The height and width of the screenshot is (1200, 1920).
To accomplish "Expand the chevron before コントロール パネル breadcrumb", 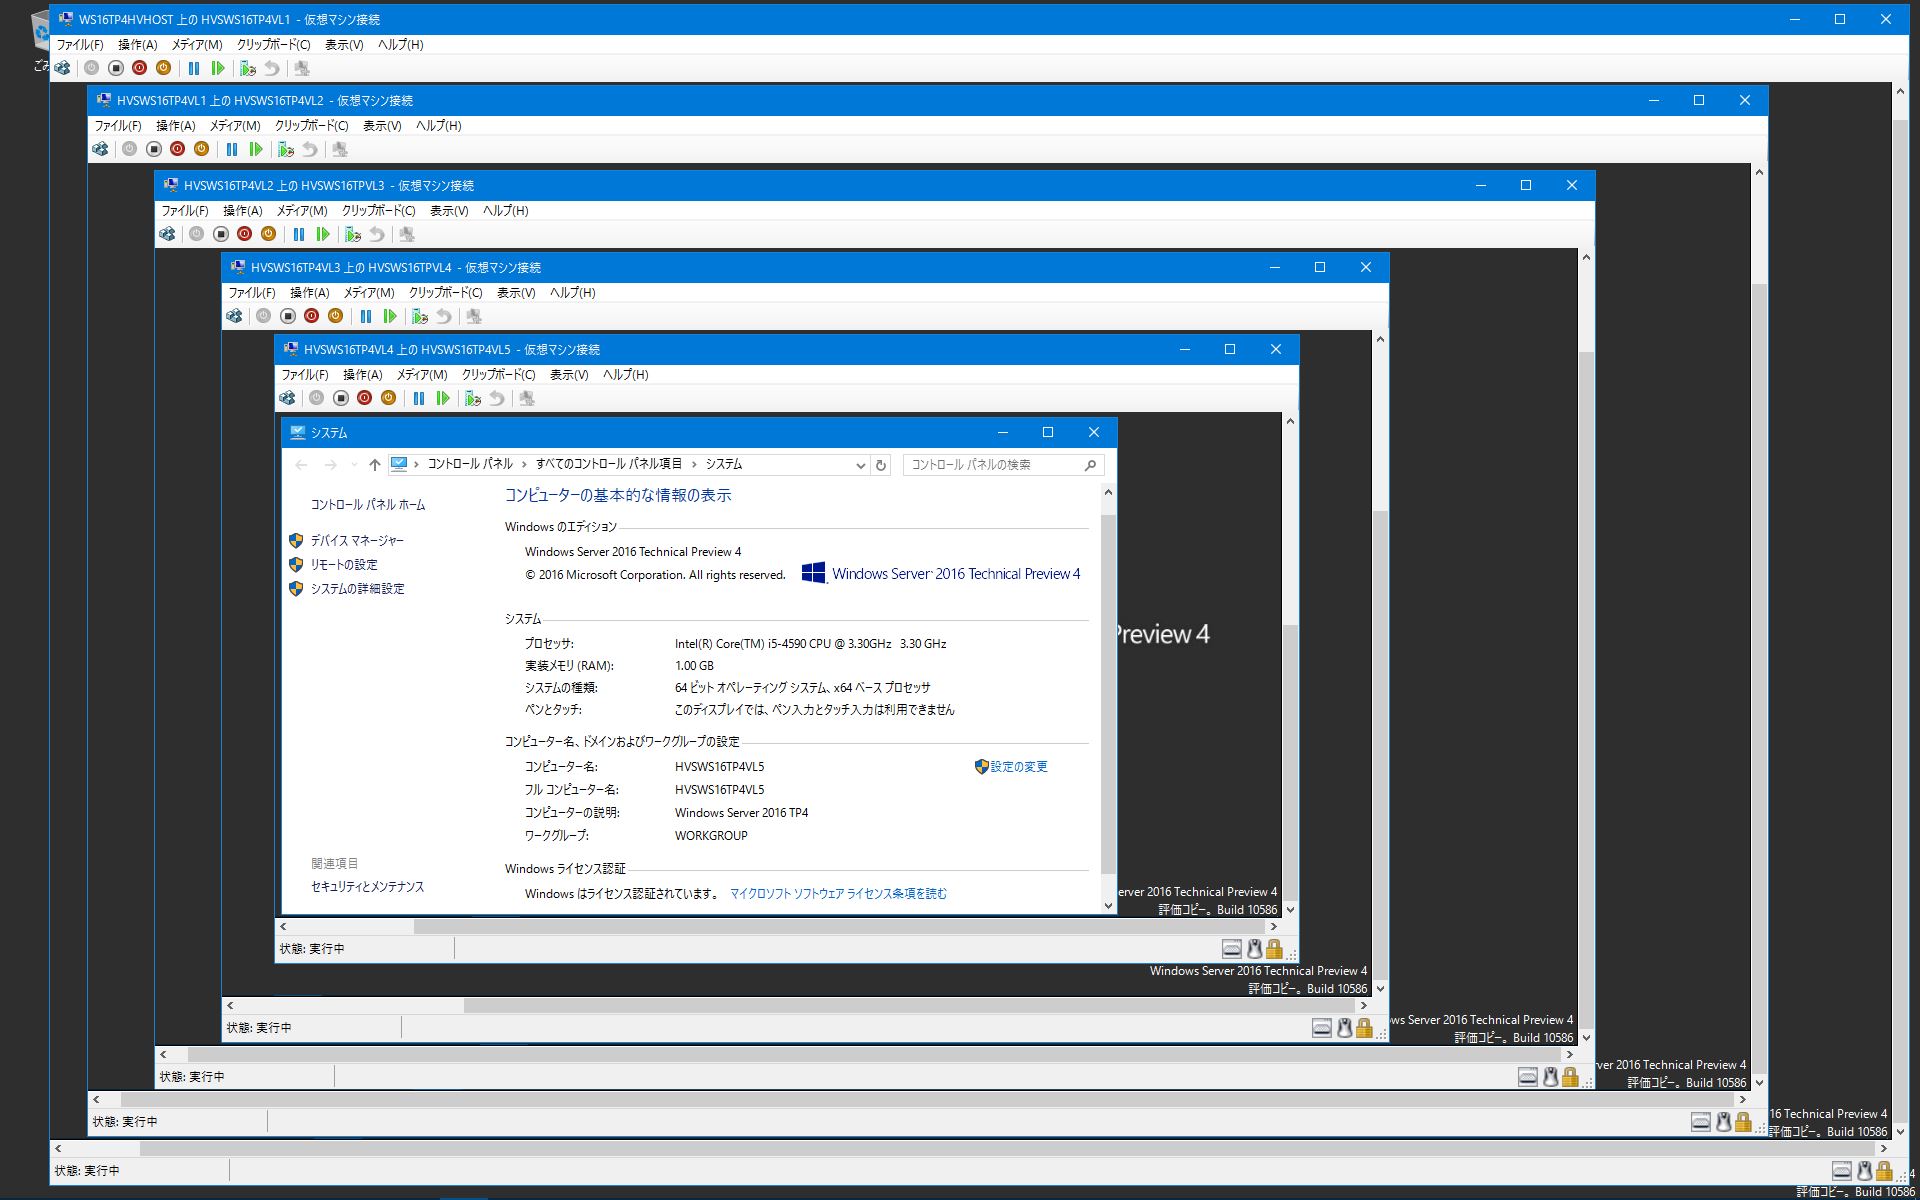I will click(416, 464).
